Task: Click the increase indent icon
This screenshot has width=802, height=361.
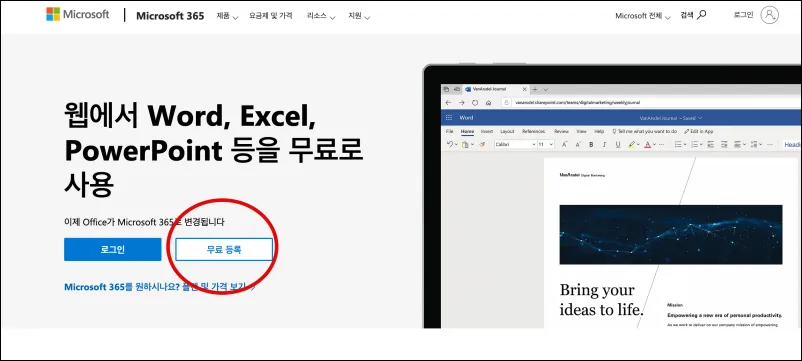Action: (724, 145)
